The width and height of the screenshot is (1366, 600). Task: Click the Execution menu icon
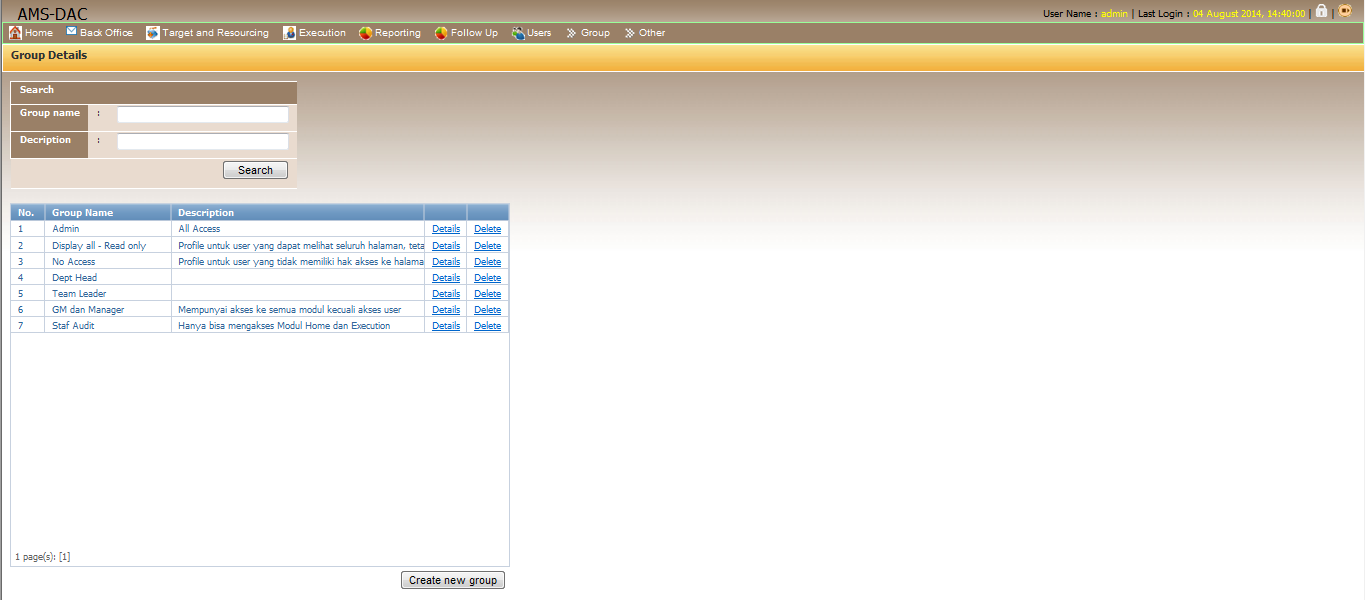[x=289, y=33]
